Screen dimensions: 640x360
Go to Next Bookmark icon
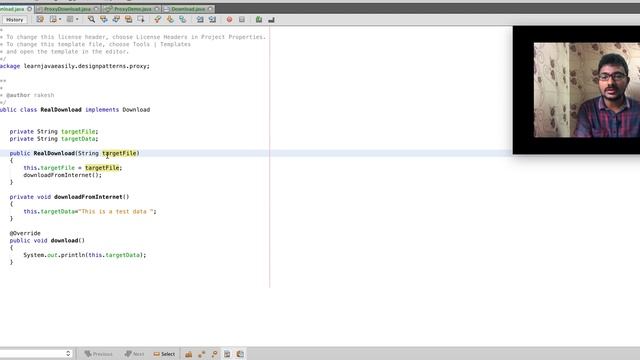pos(170,20)
